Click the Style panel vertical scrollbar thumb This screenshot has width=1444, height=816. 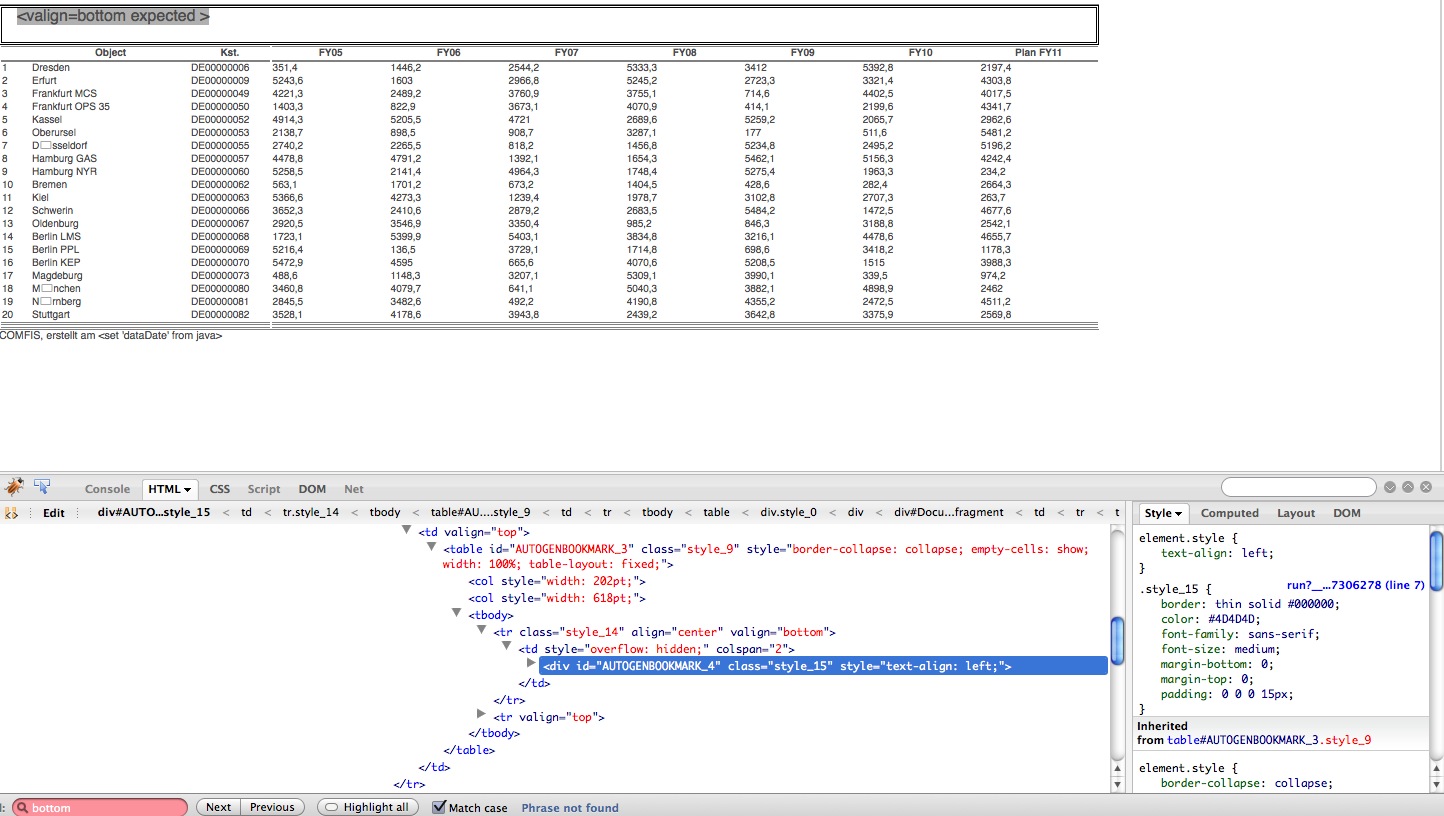point(1437,560)
